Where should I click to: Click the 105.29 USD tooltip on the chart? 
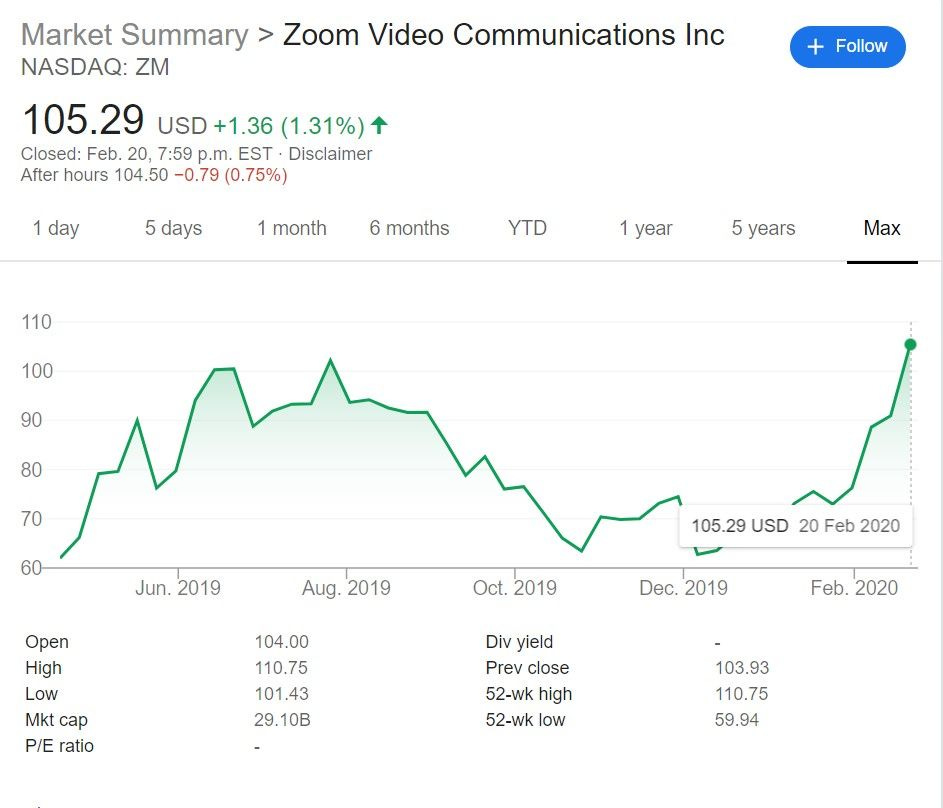point(795,525)
